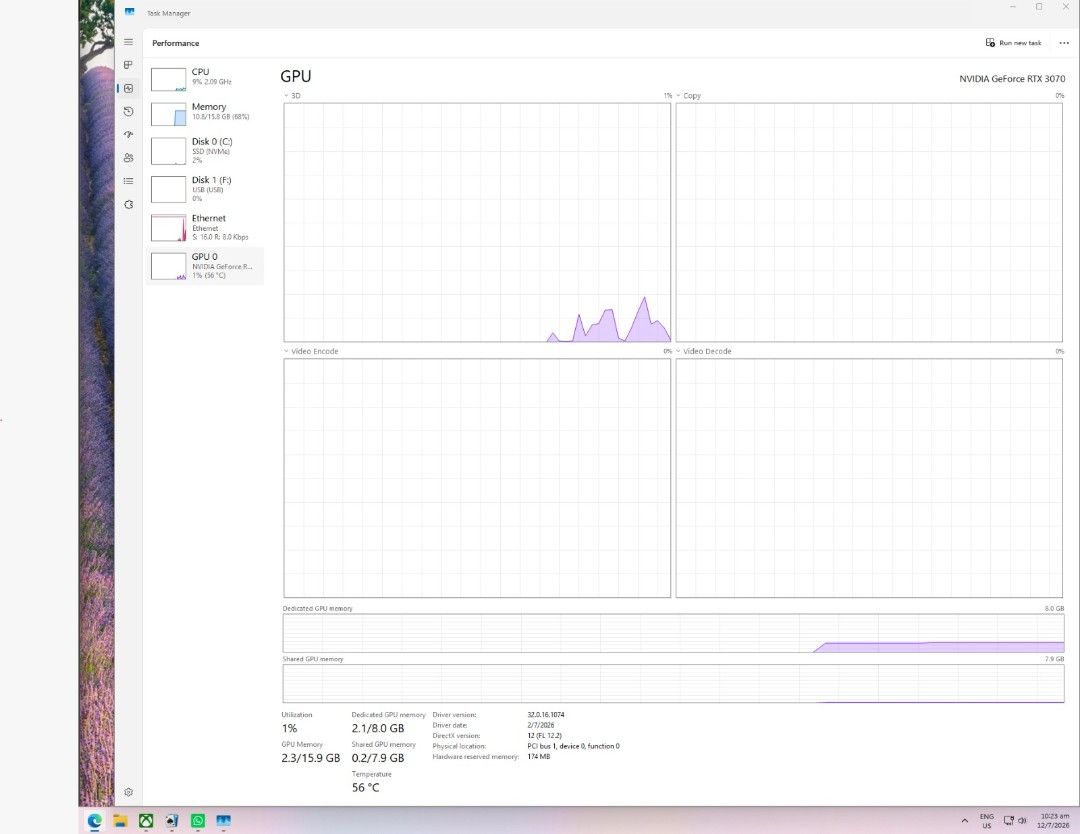Click Task Manager icon on taskbar

tap(223, 820)
